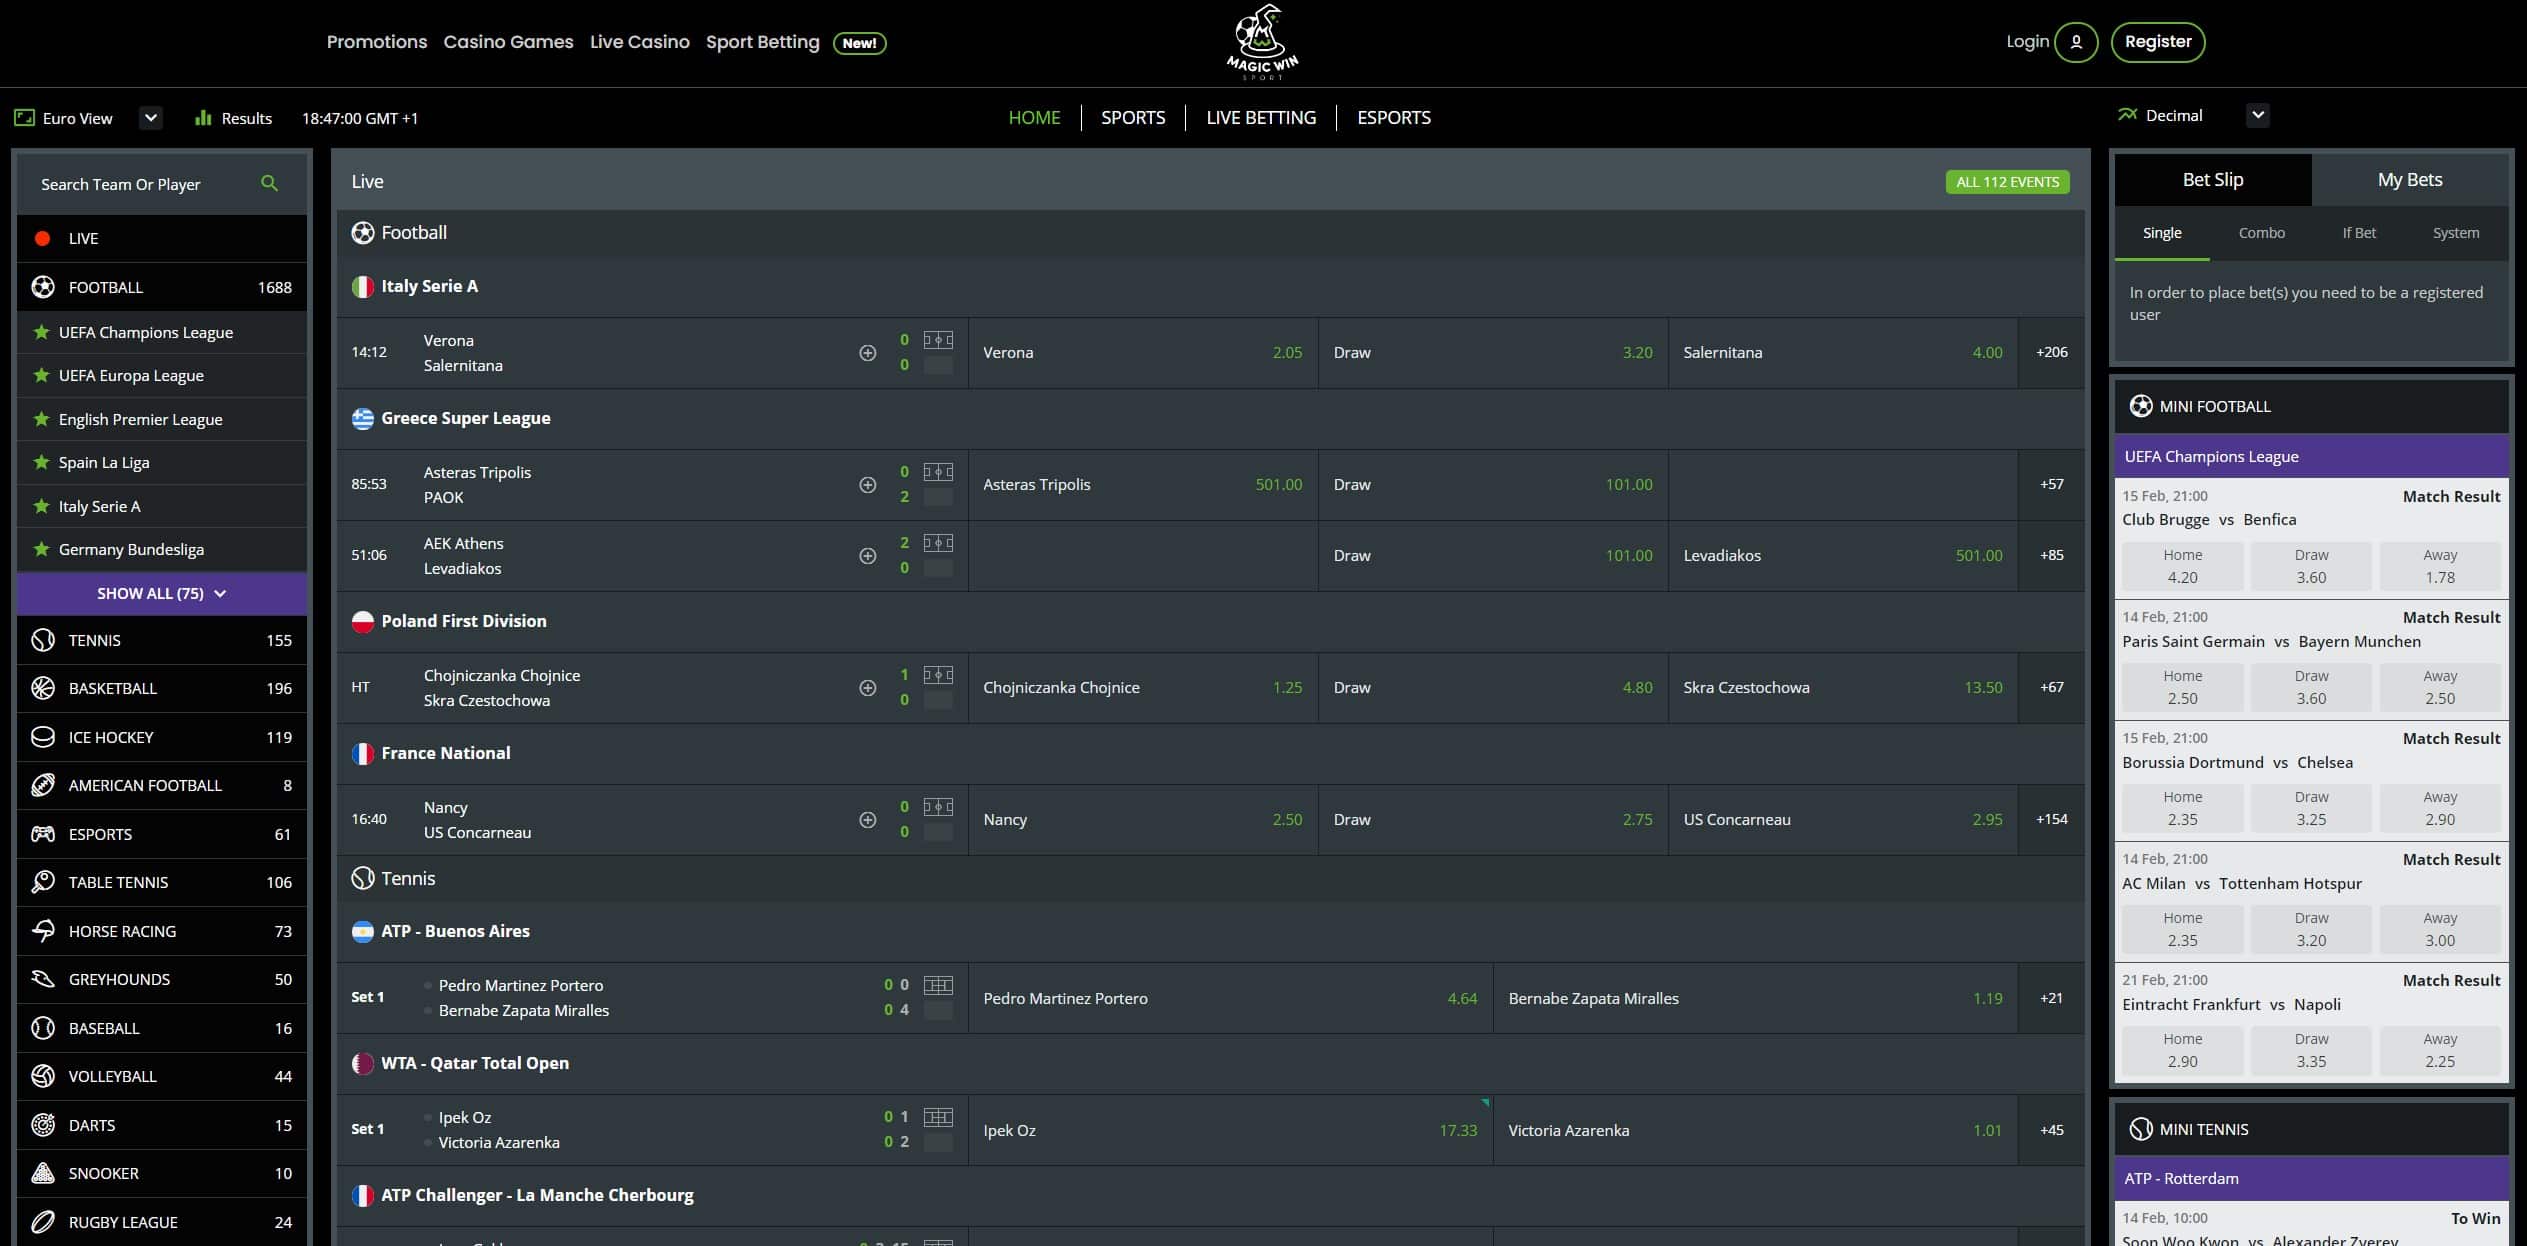The image size is (2527, 1246).
Task: Click the user profile icon beside Login
Action: click(2076, 42)
